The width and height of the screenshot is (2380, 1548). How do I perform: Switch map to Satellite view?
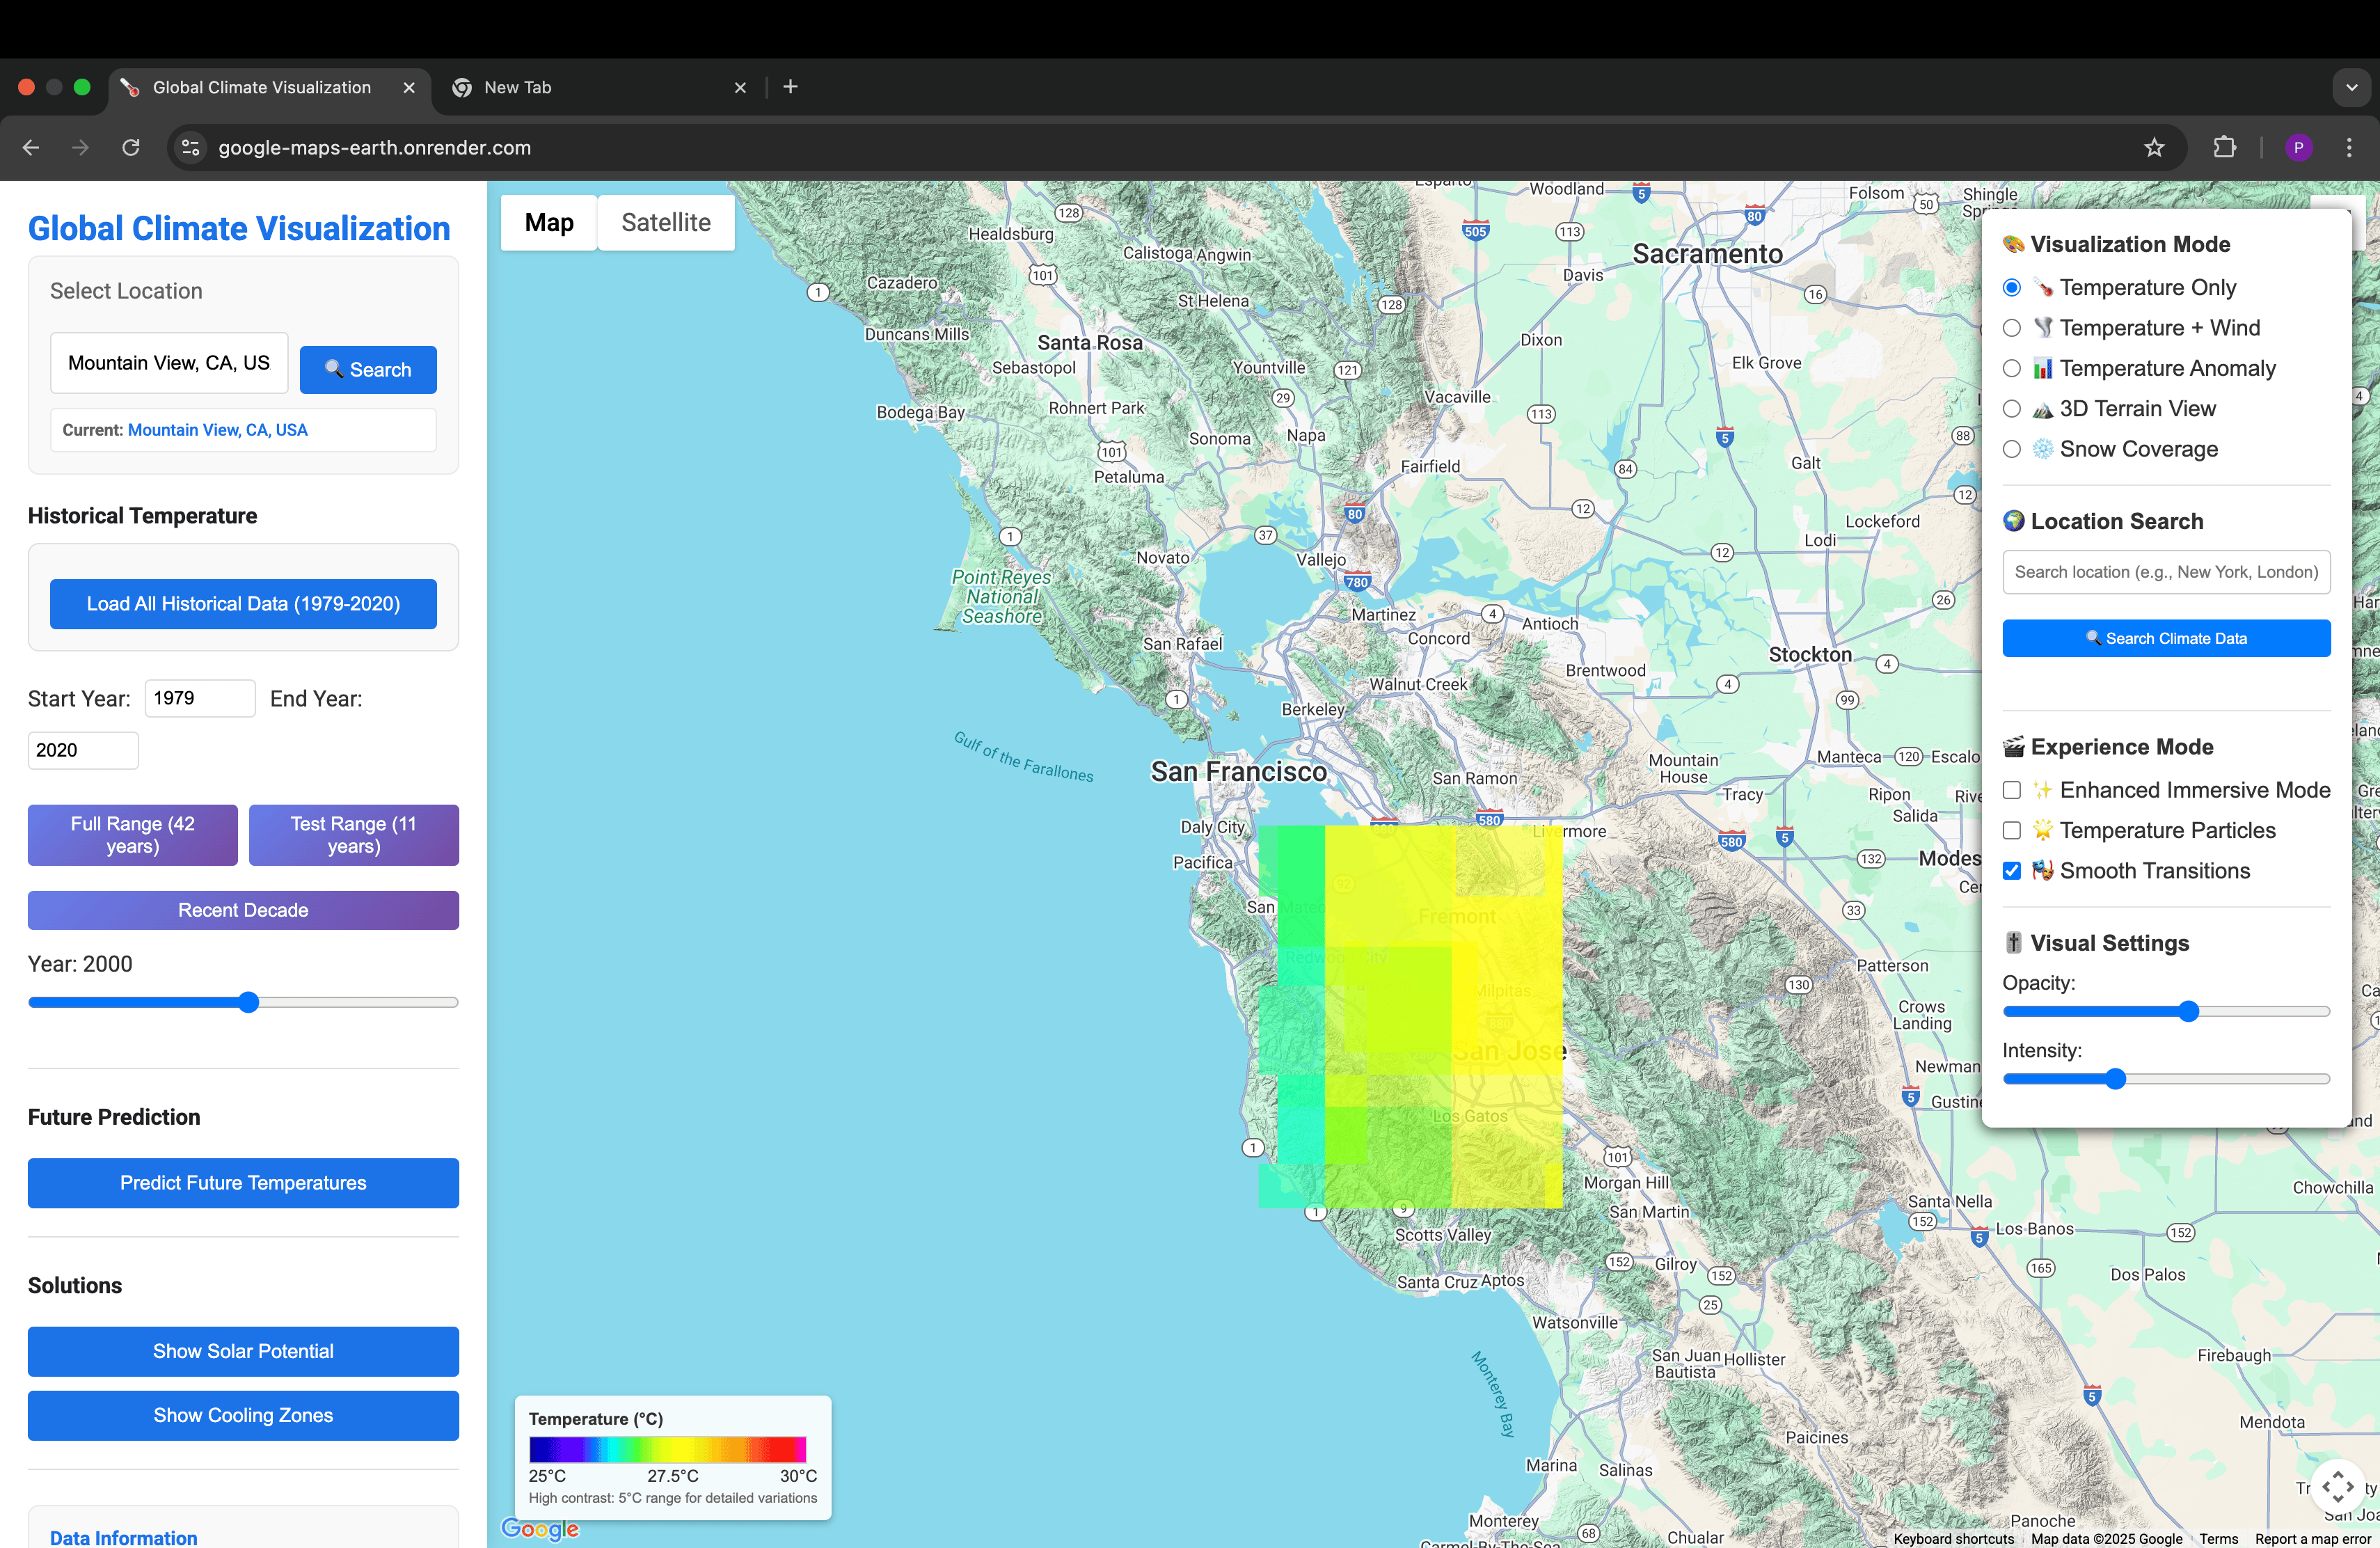point(666,222)
